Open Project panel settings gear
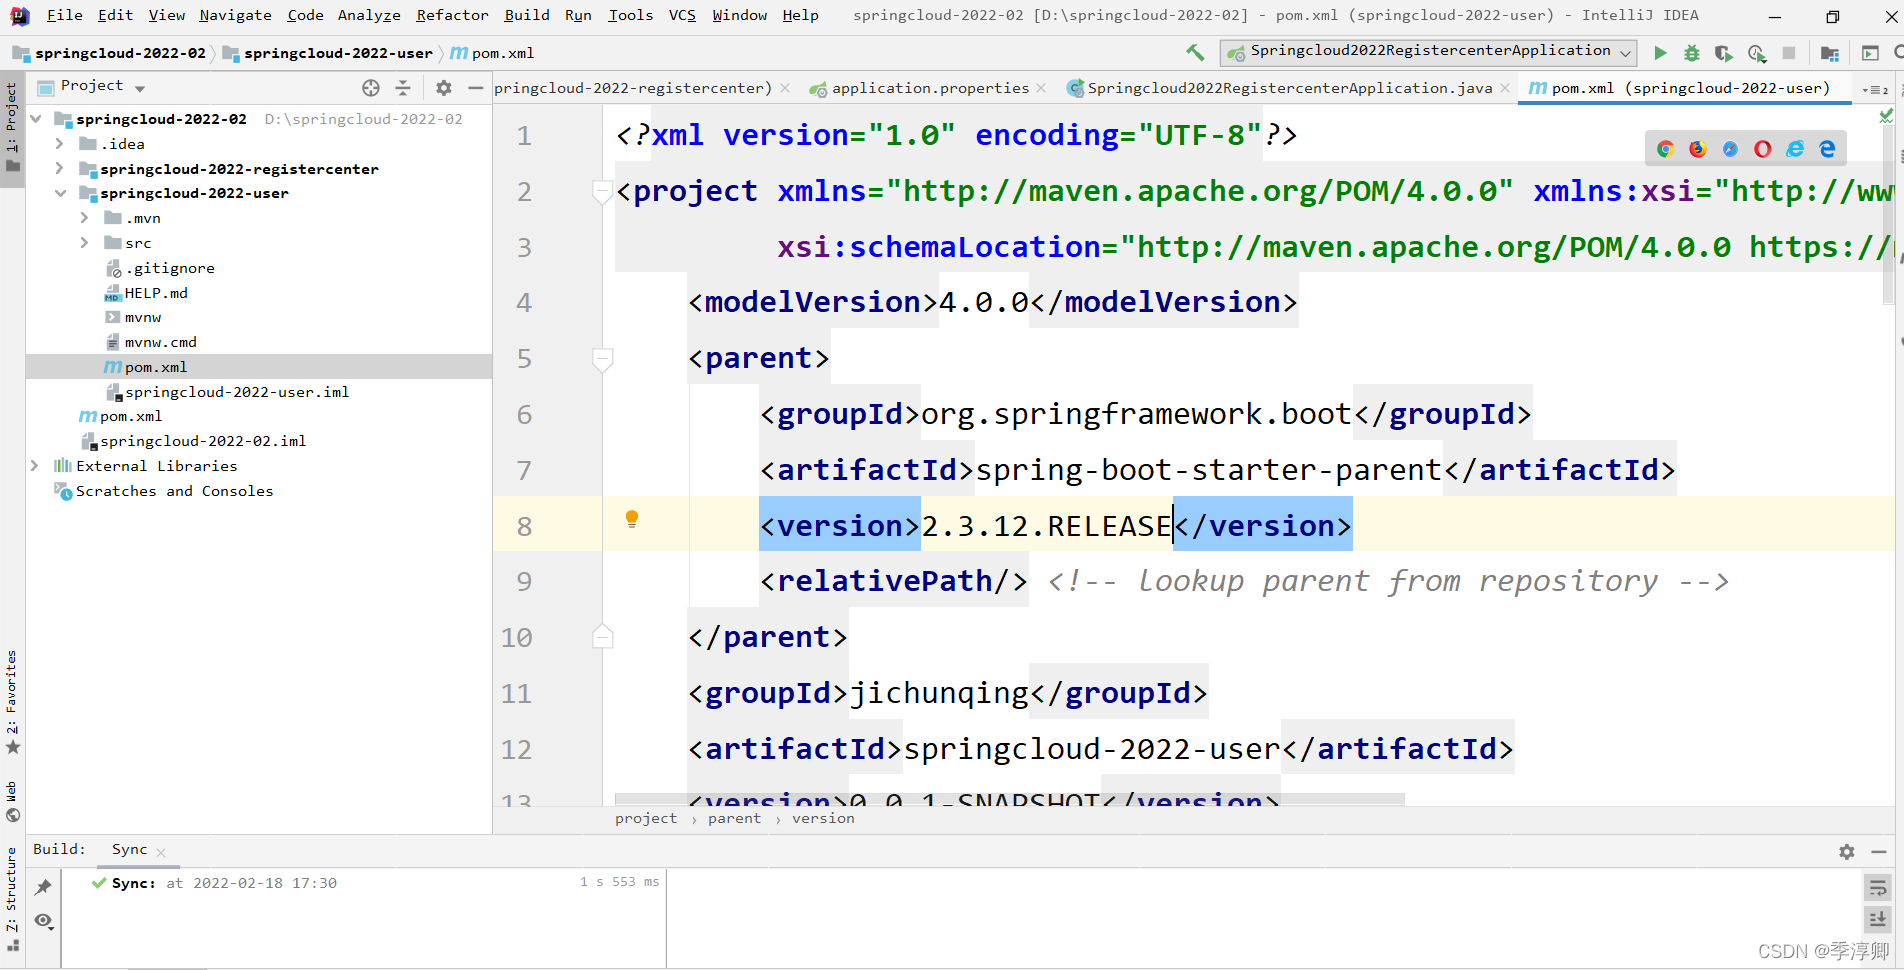 coord(444,88)
